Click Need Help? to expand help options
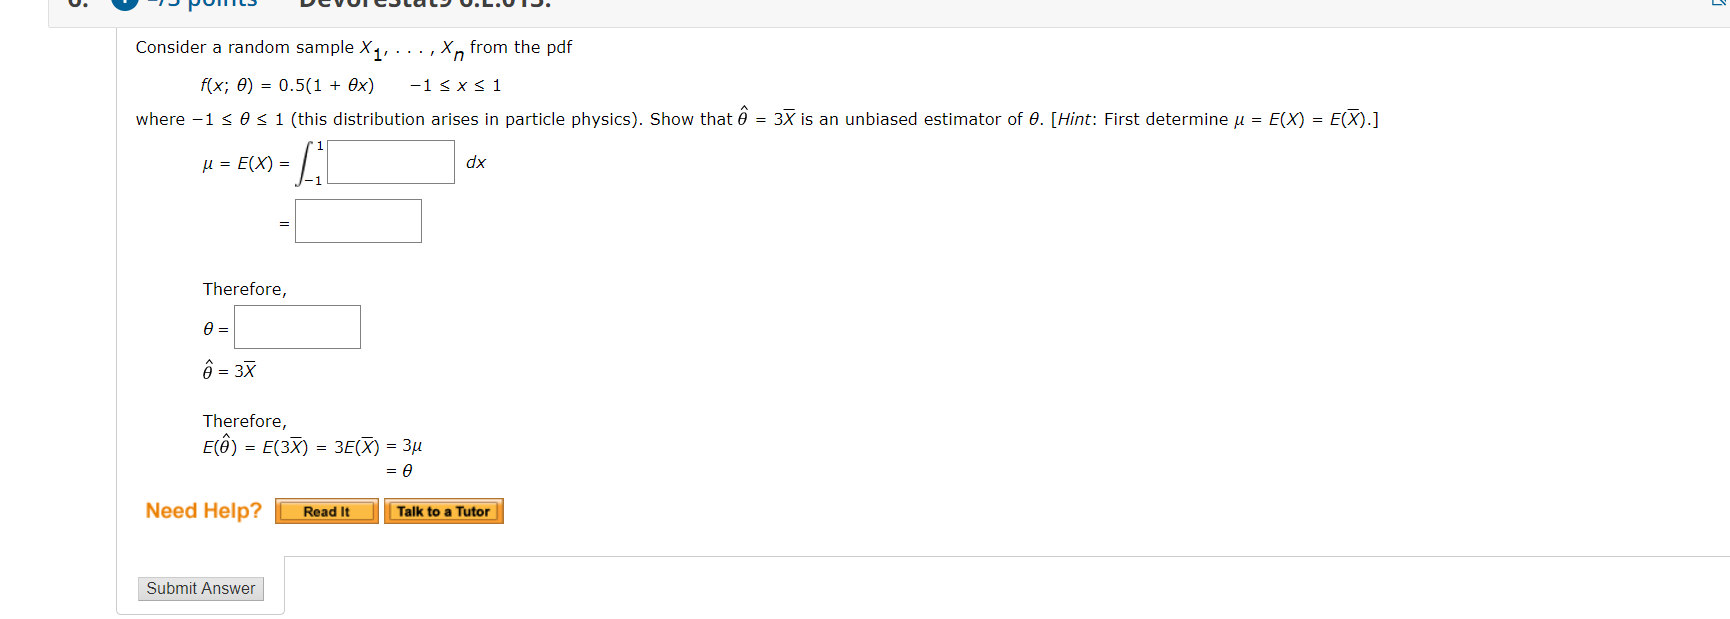 (x=204, y=511)
